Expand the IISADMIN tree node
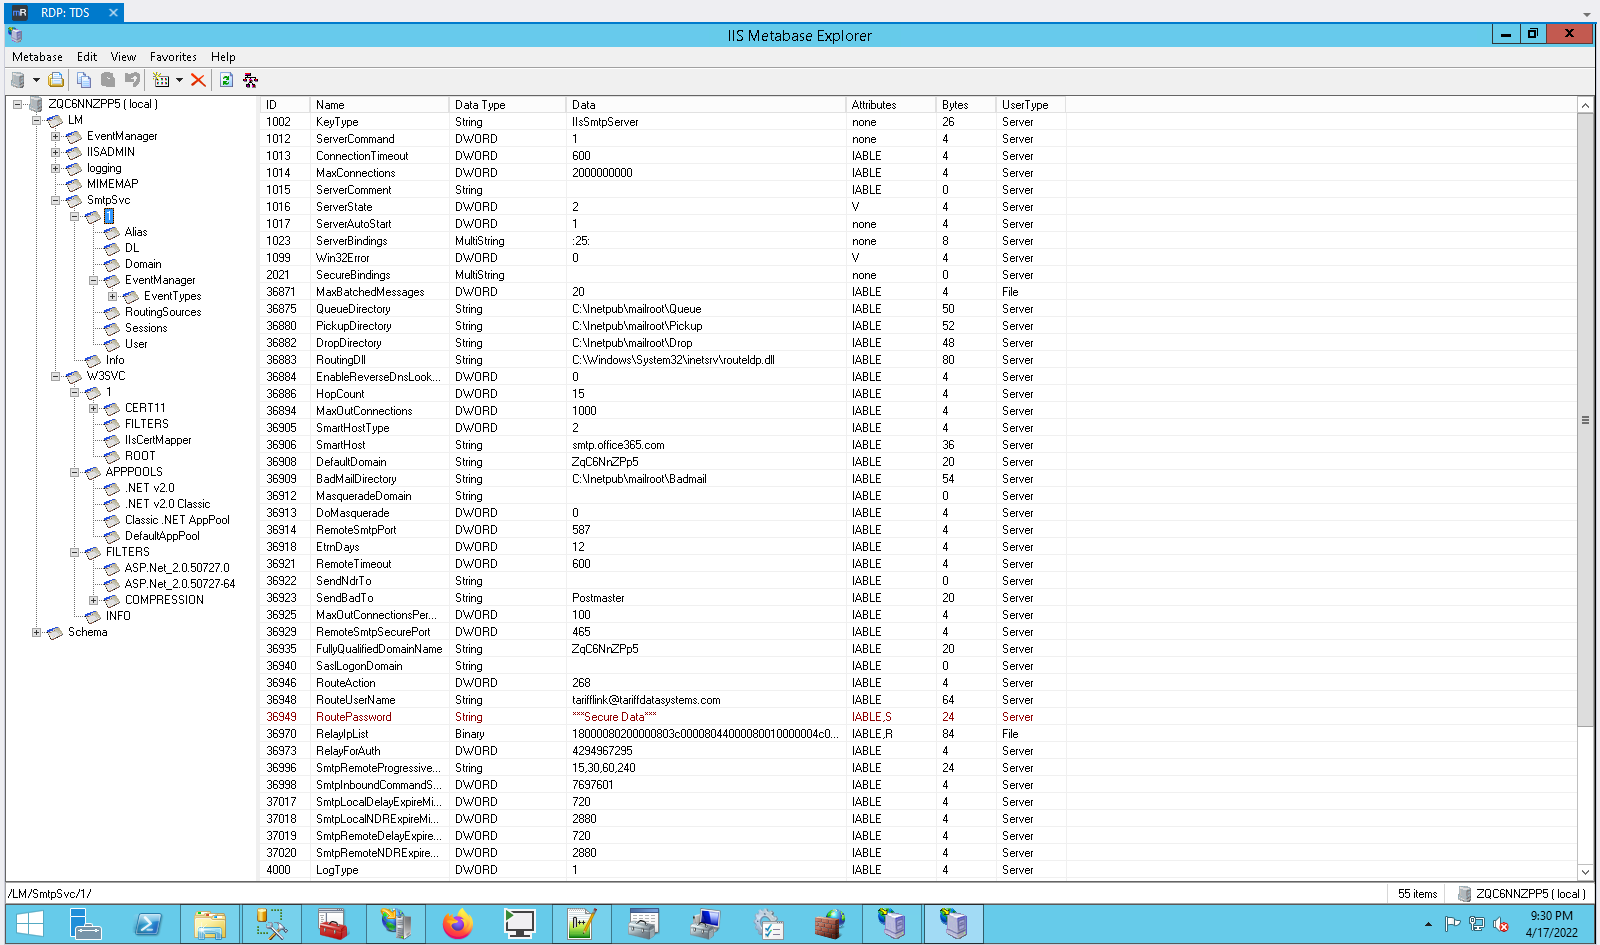Image resolution: width=1600 pixels, height=945 pixels. 55,152
